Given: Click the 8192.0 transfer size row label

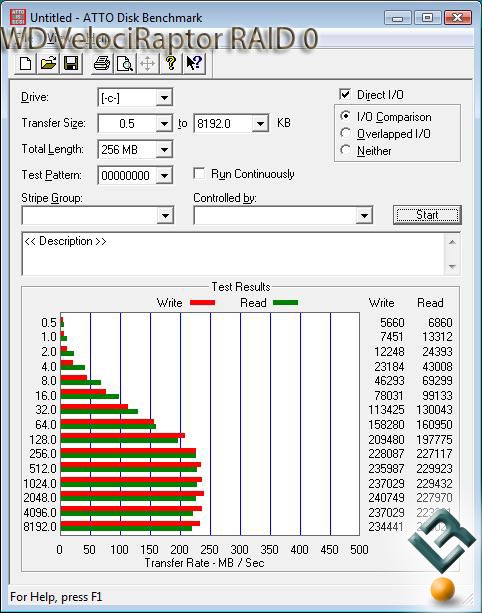Looking at the screenshot, I should pyautogui.click(x=40, y=527).
